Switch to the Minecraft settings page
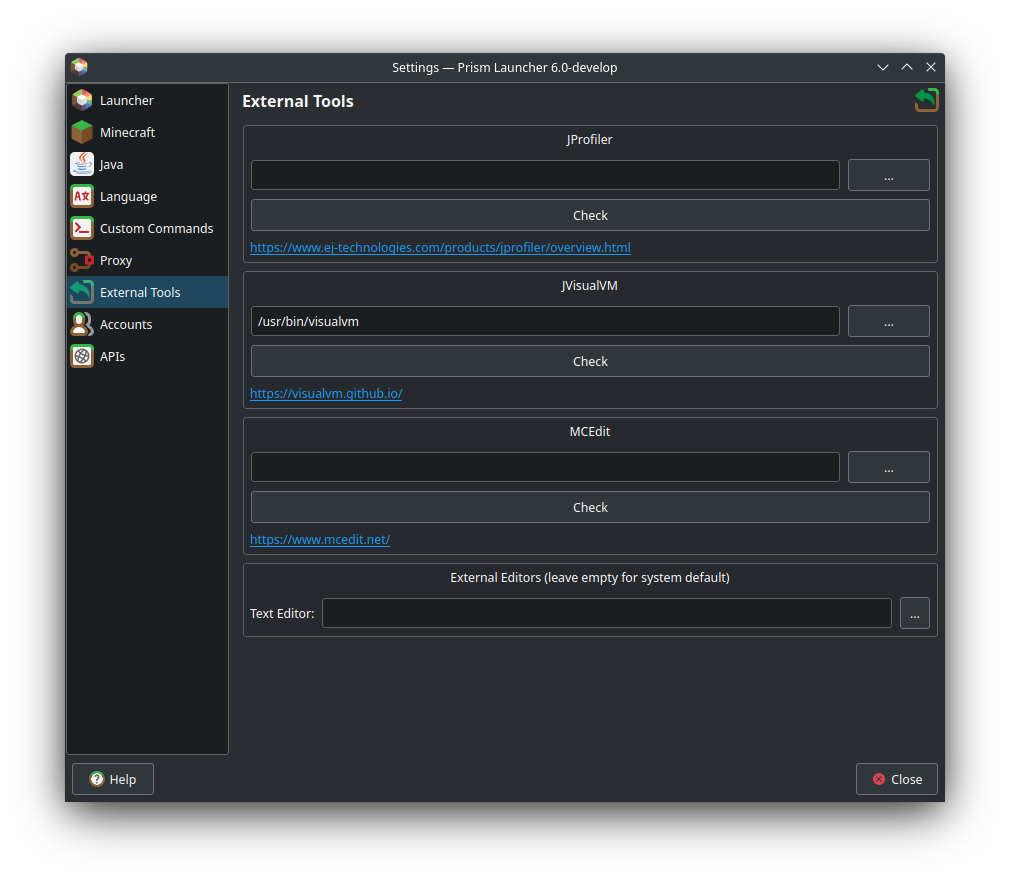 pyautogui.click(x=148, y=132)
